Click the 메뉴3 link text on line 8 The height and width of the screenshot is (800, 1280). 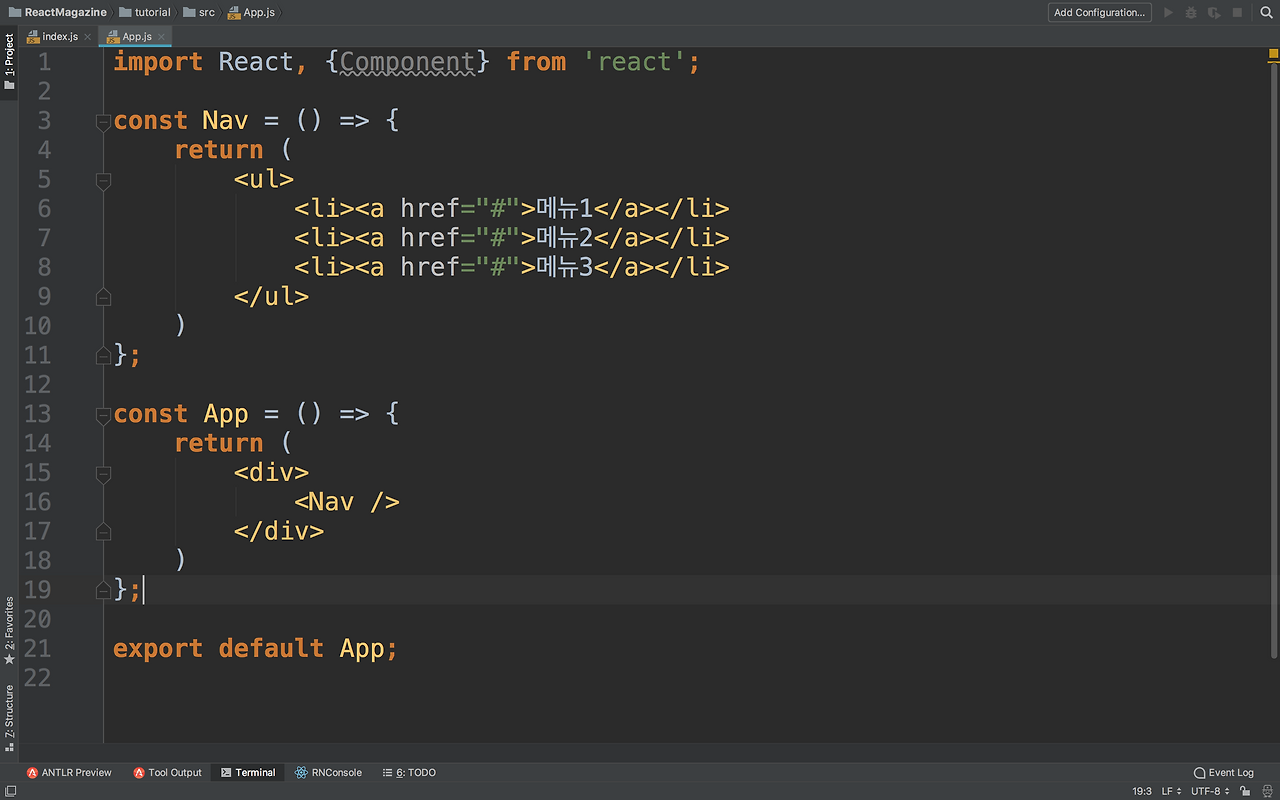pyautogui.click(x=564, y=267)
